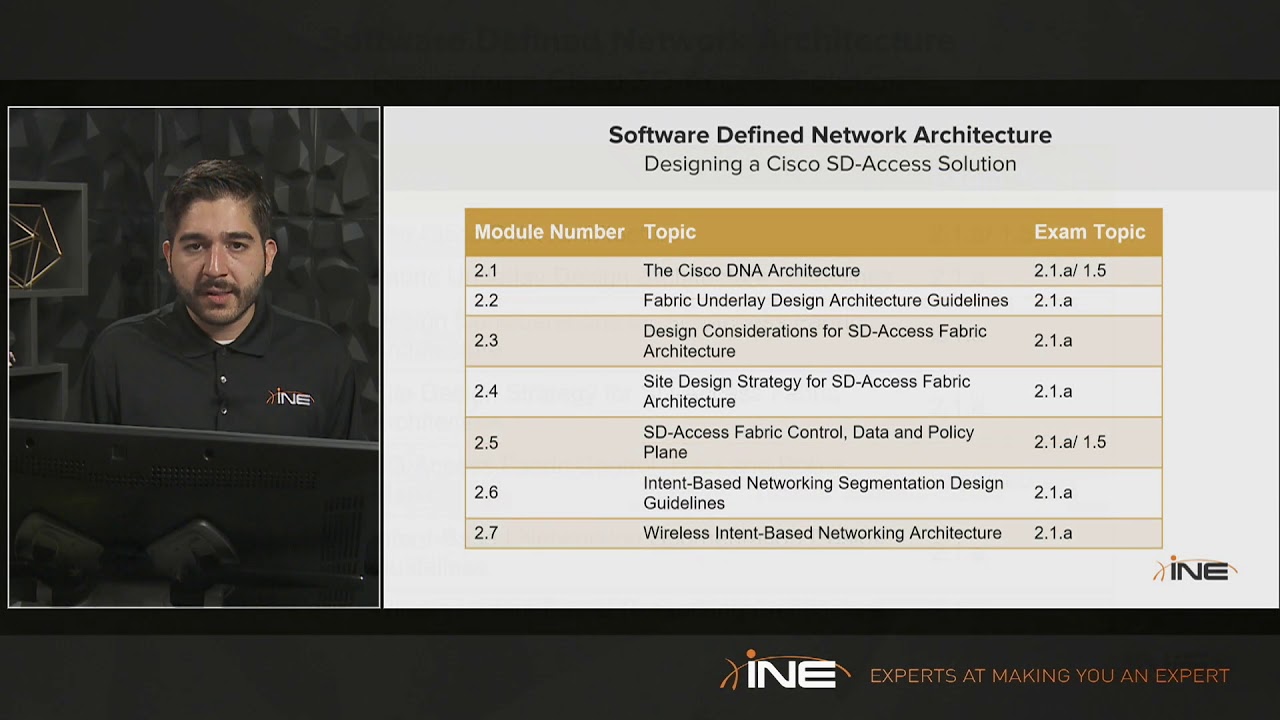Click the INE logo in the bottom banner
The width and height of the screenshot is (1280, 720).
[x=785, y=671]
